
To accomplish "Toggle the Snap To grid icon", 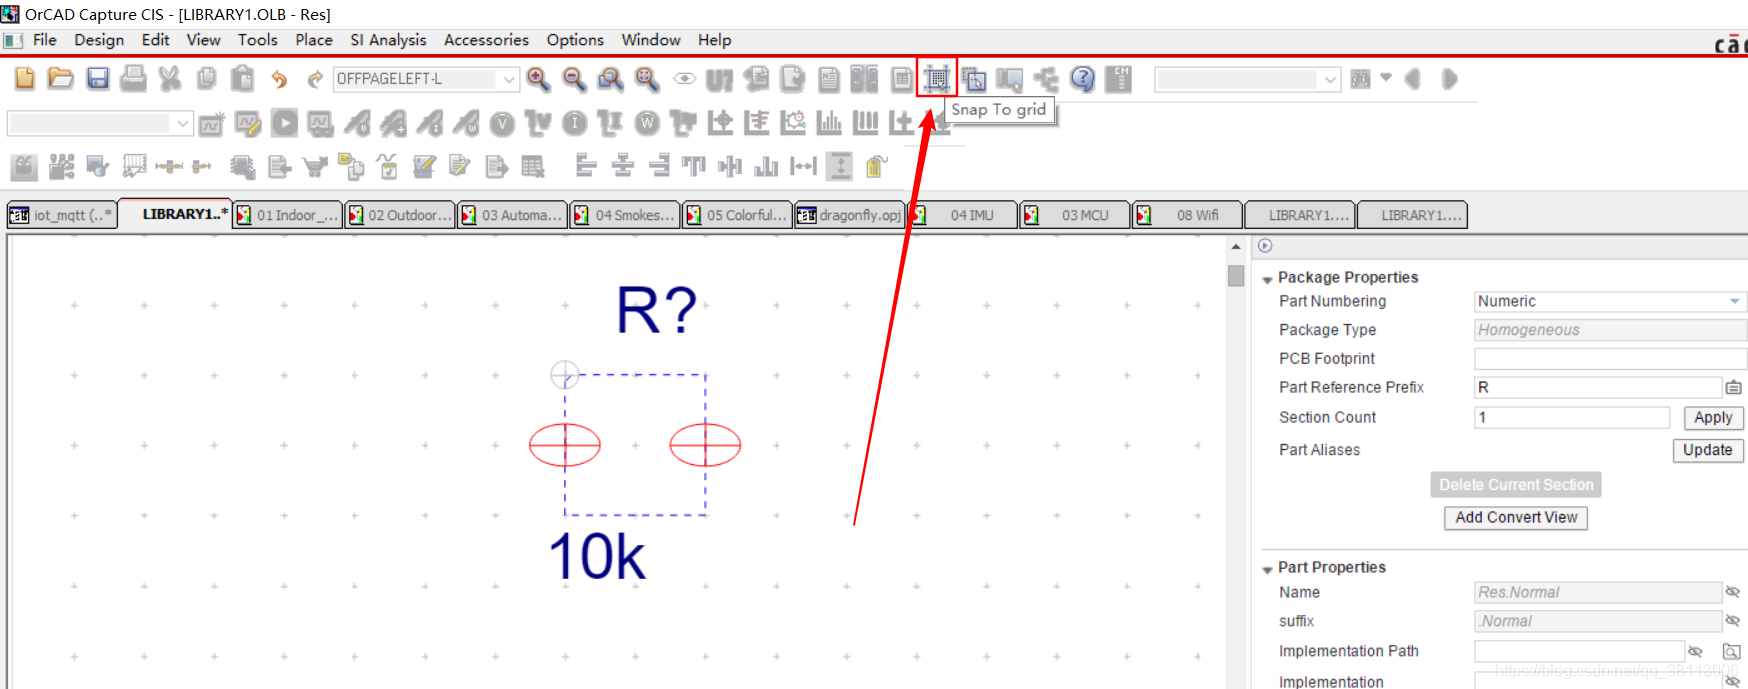I will (937, 78).
